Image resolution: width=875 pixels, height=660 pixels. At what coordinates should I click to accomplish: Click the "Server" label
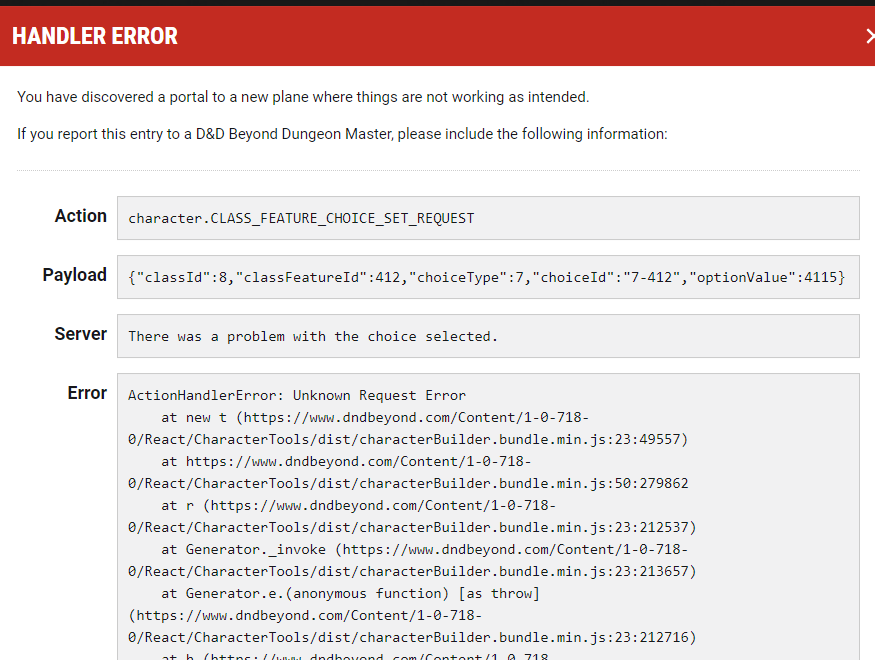point(80,334)
